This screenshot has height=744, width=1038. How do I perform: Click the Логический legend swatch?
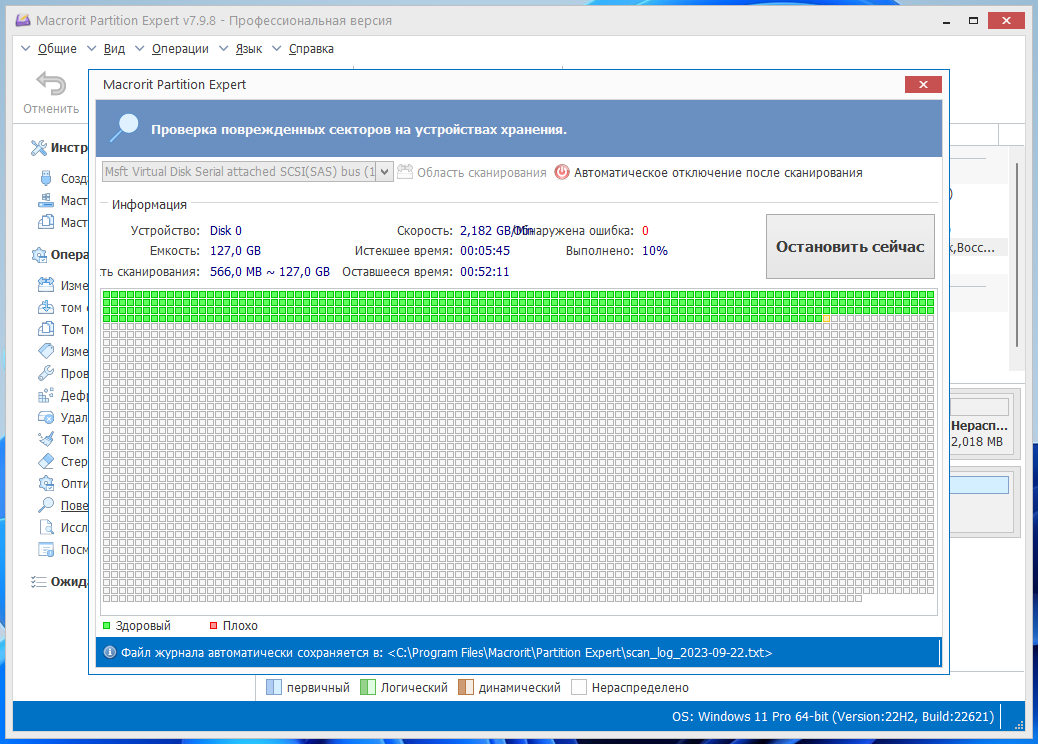point(367,687)
